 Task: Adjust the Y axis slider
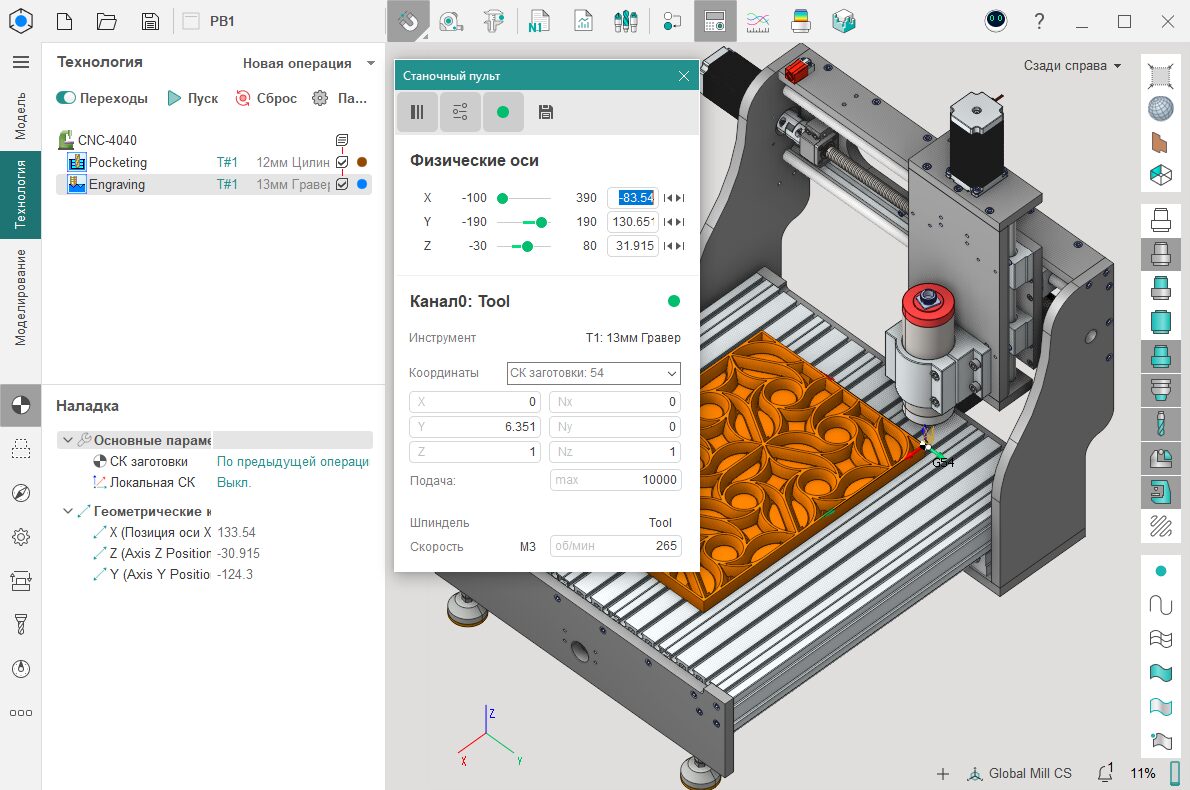click(x=541, y=222)
